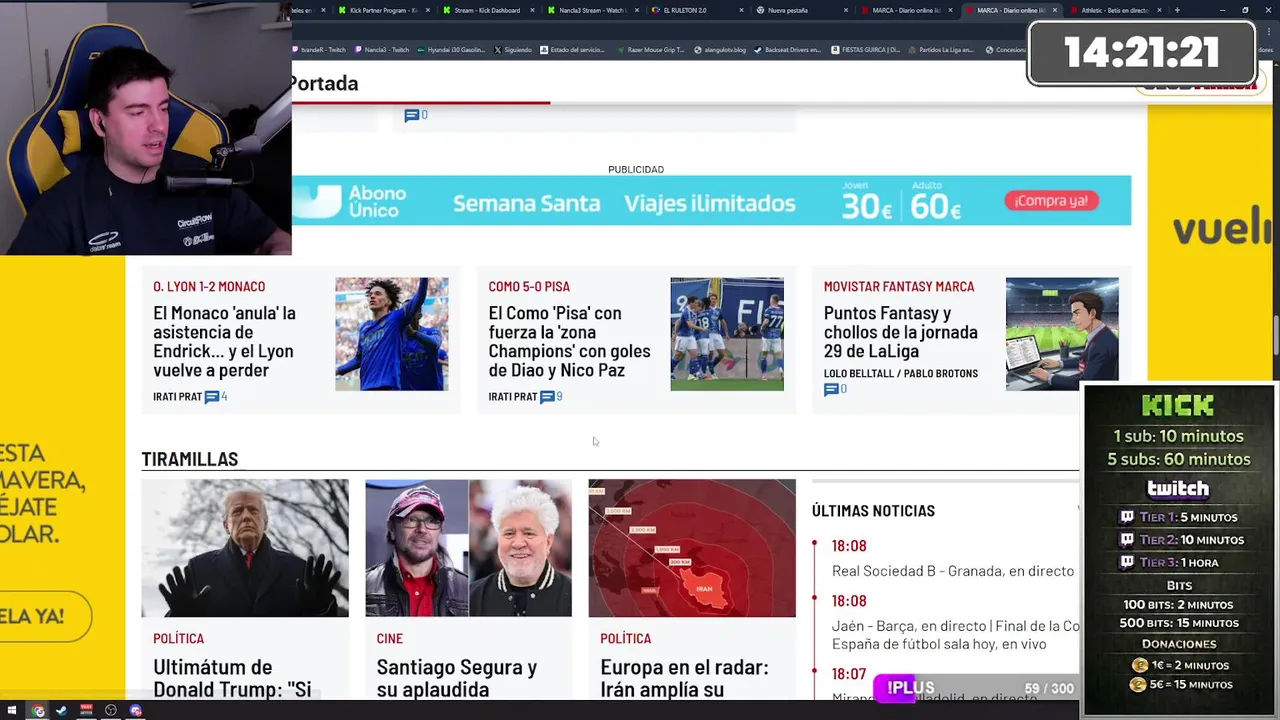
Task: Click the ¡Compra ya! ad button
Action: pos(1052,201)
